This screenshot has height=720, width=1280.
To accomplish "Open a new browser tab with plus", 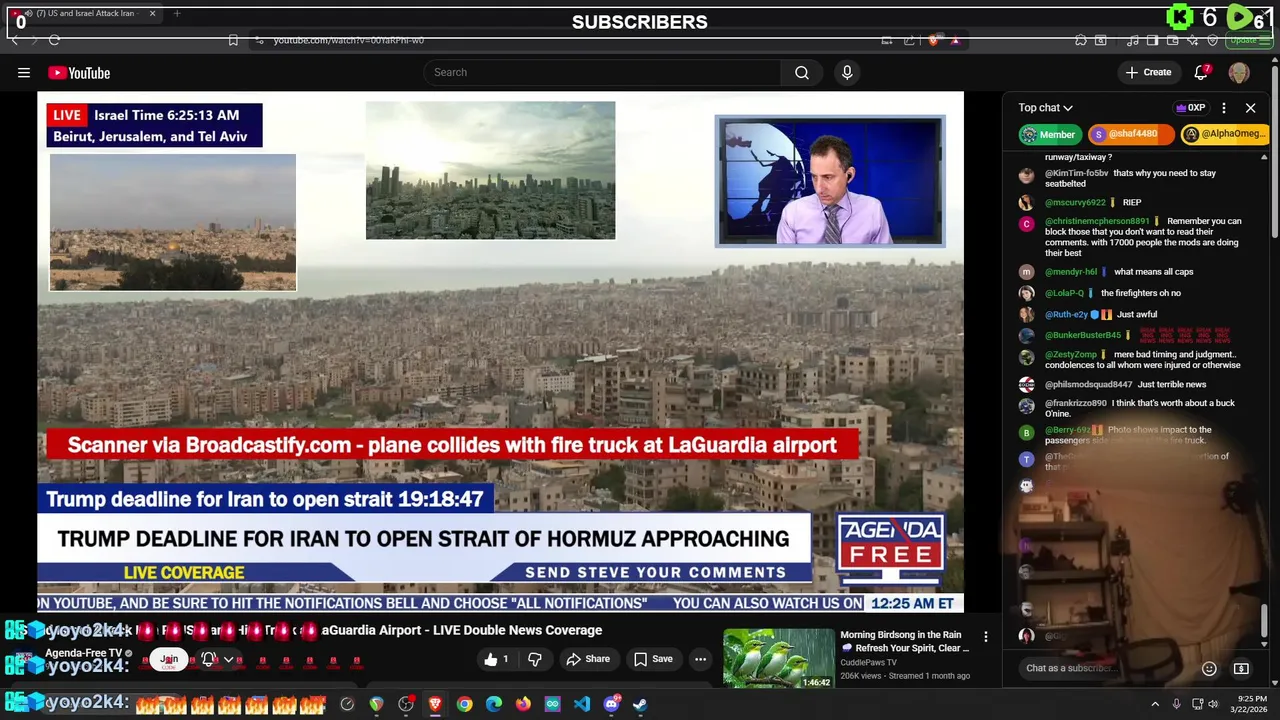I will (177, 13).
